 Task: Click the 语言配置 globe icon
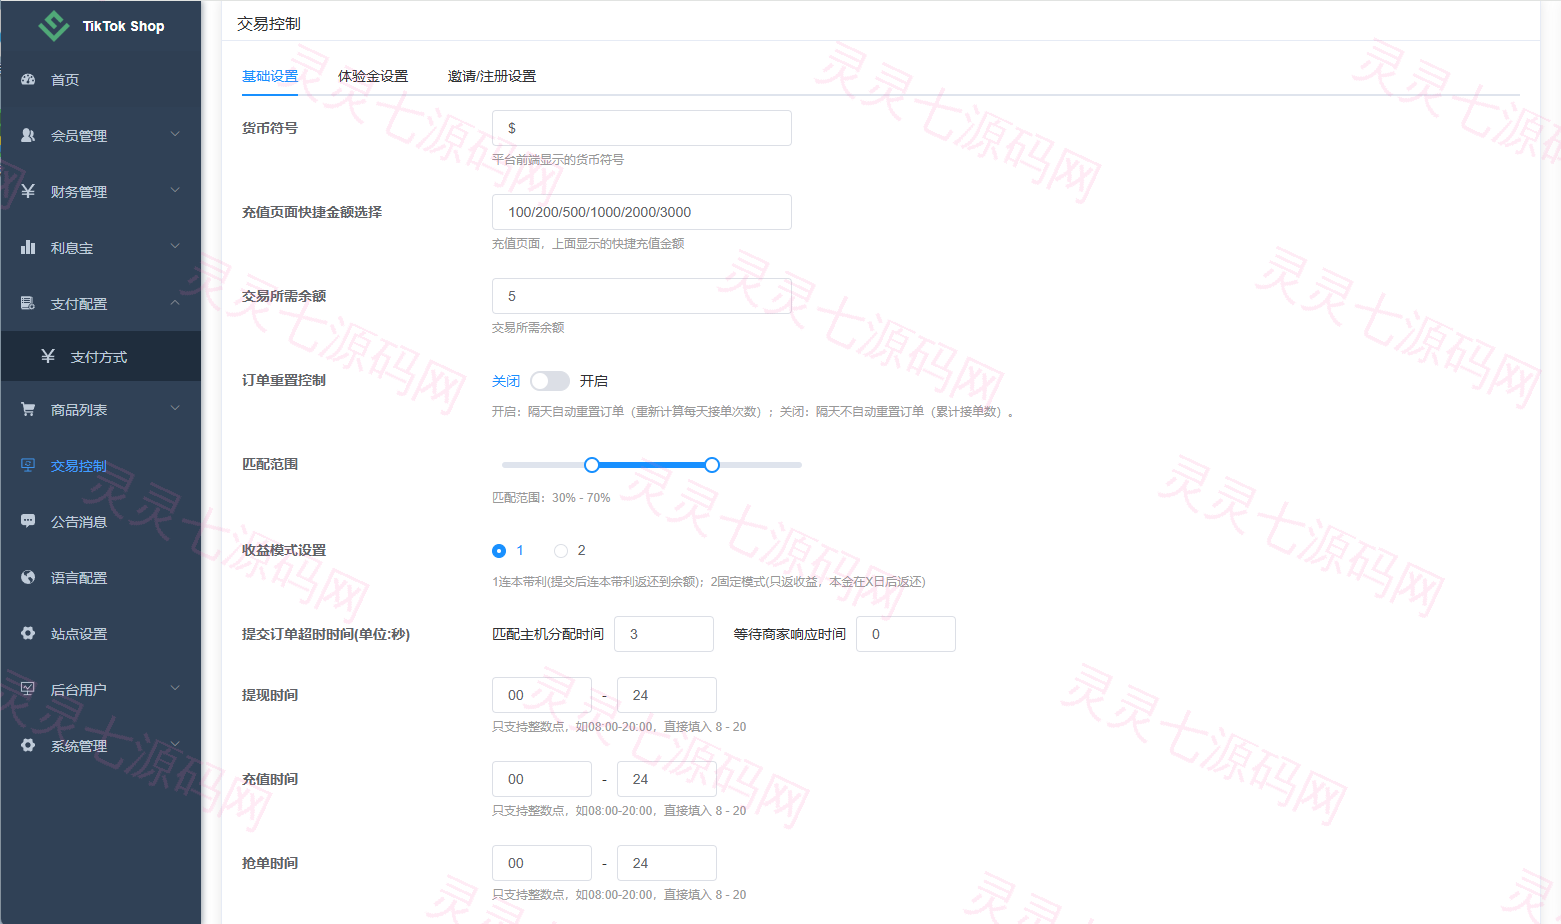click(28, 577)
